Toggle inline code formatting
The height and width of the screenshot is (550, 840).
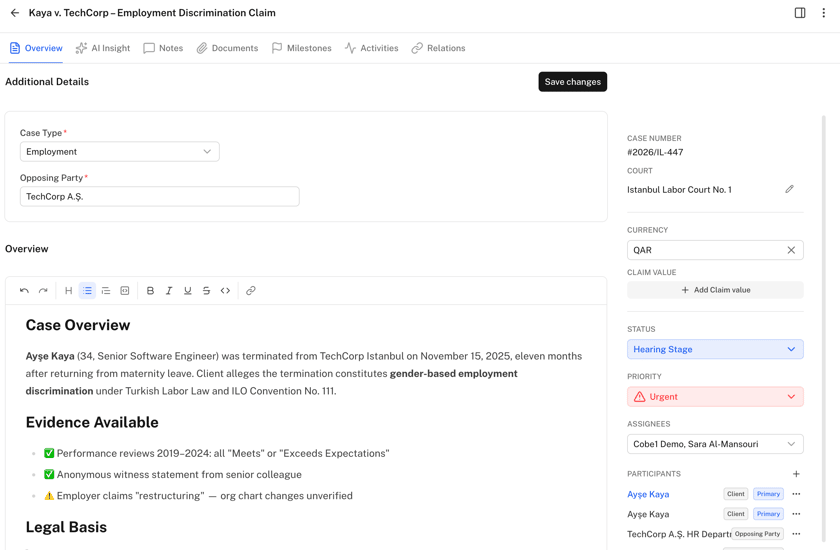coord(225,291)
